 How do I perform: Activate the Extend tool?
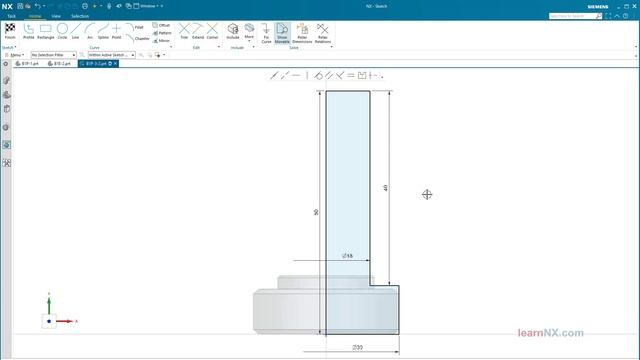(198, 31)
